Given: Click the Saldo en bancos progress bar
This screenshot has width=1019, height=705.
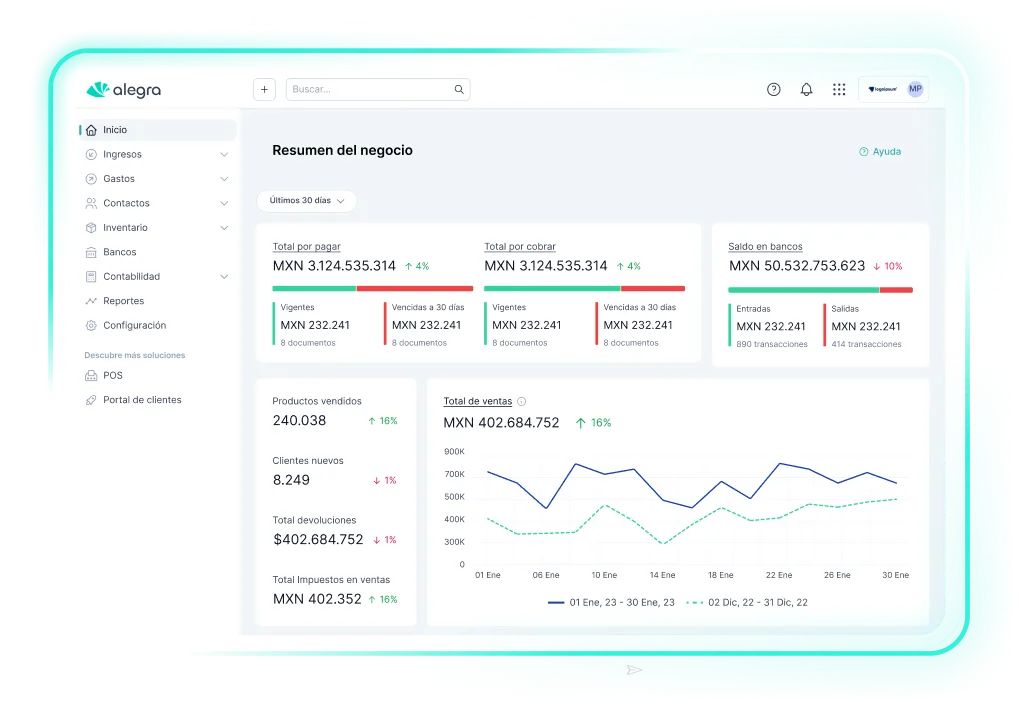Looking at the screenshot, I should point(820,290).
